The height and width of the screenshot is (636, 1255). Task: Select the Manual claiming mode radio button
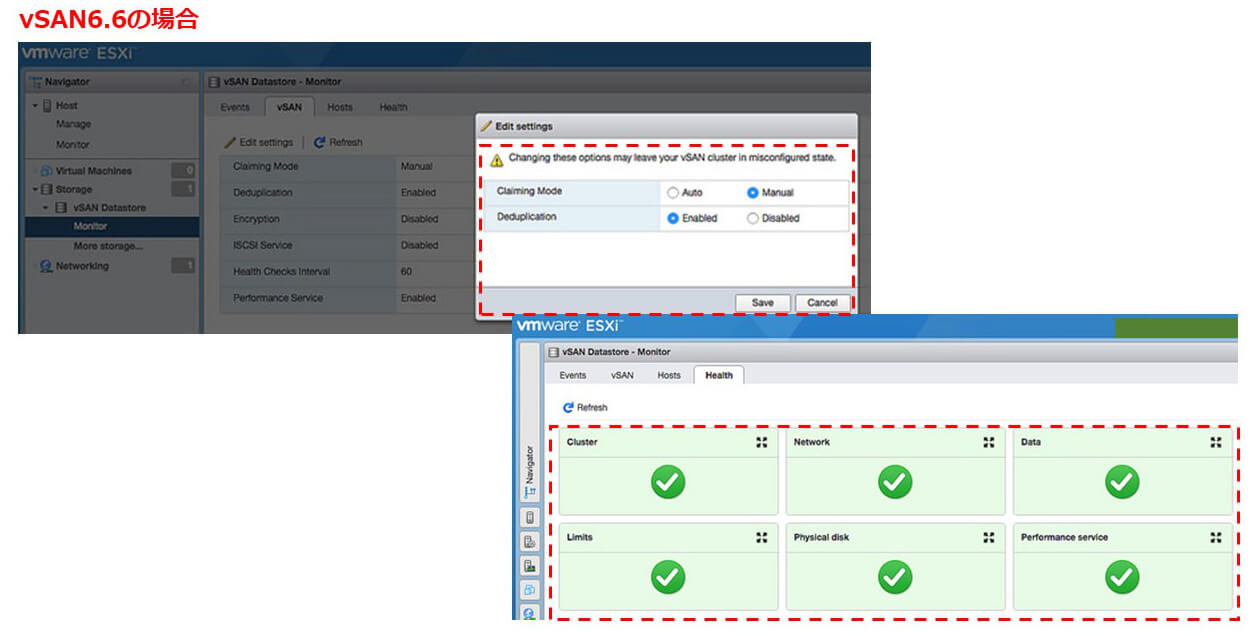(752, 192)
